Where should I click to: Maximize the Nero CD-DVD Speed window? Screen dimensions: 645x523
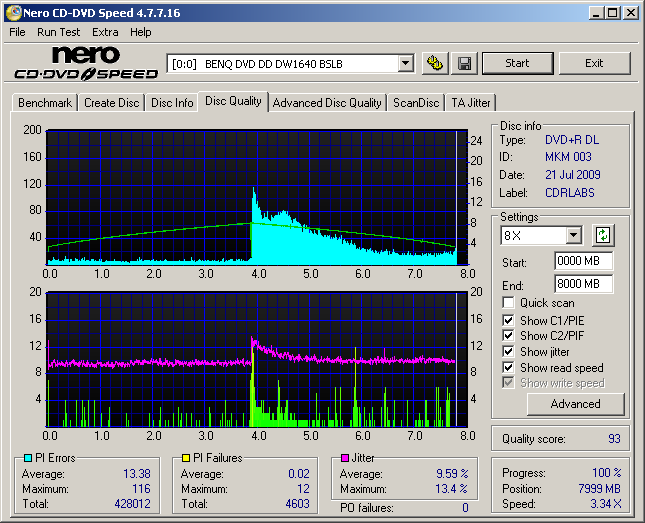(613, 13)
